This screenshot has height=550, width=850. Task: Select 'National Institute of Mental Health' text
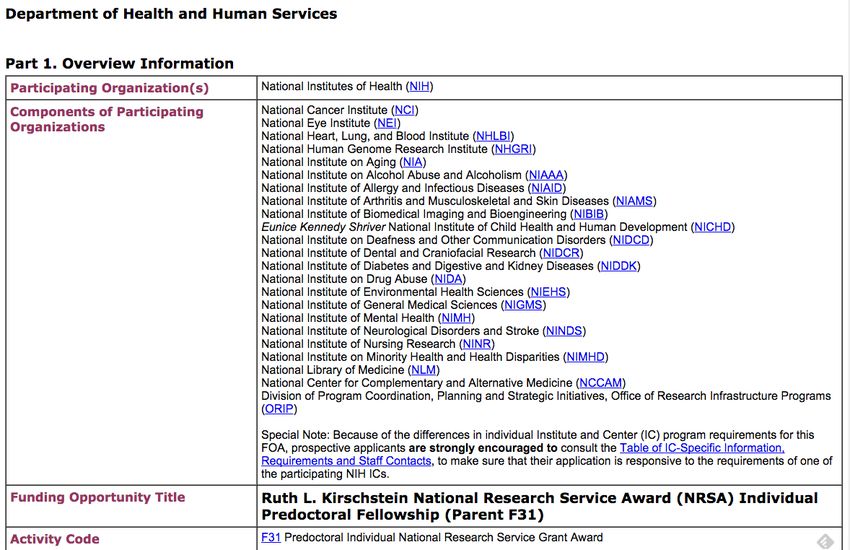click(347, 318)
